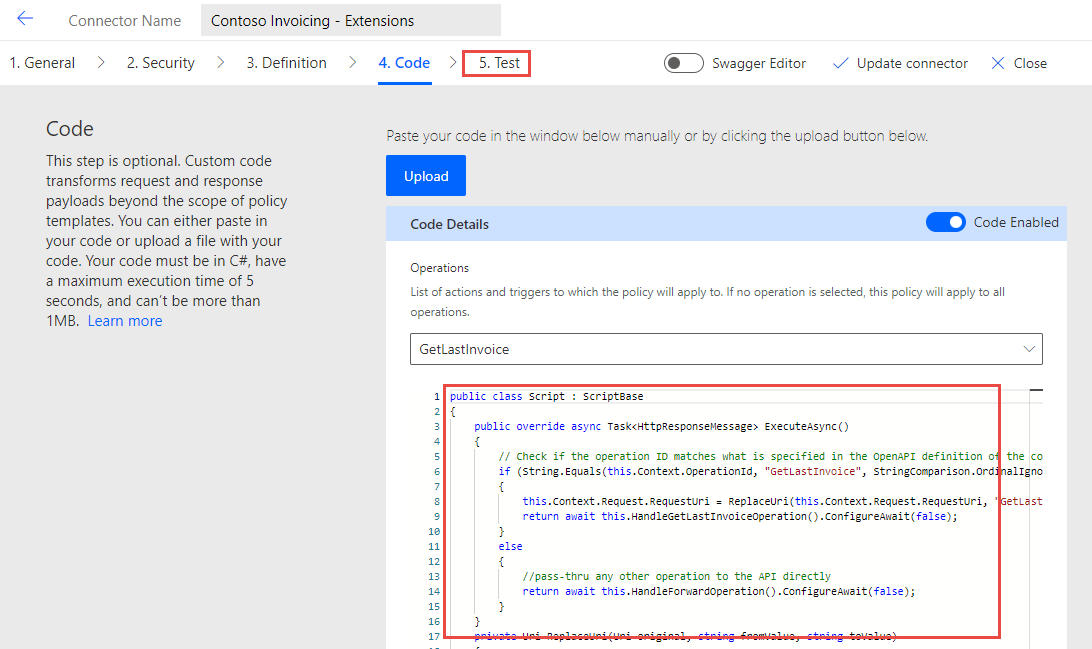
Task: Return to the 1. General step
Action: (42, 62)
